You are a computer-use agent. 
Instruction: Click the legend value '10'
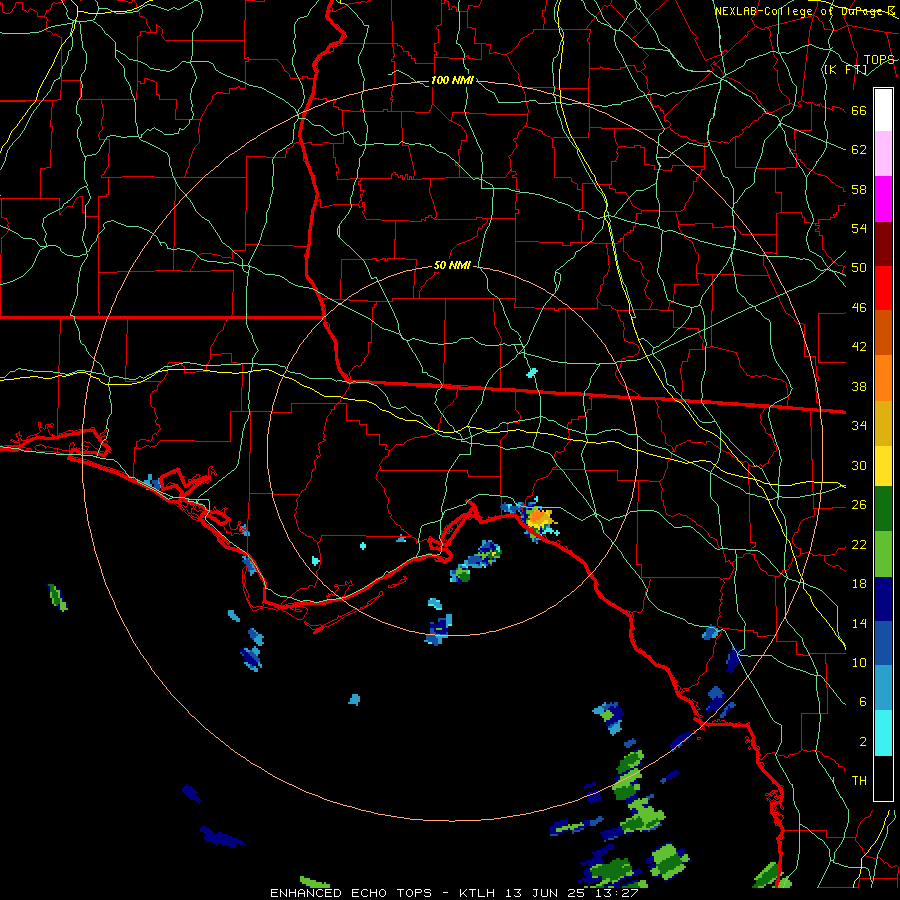point(859,662)
